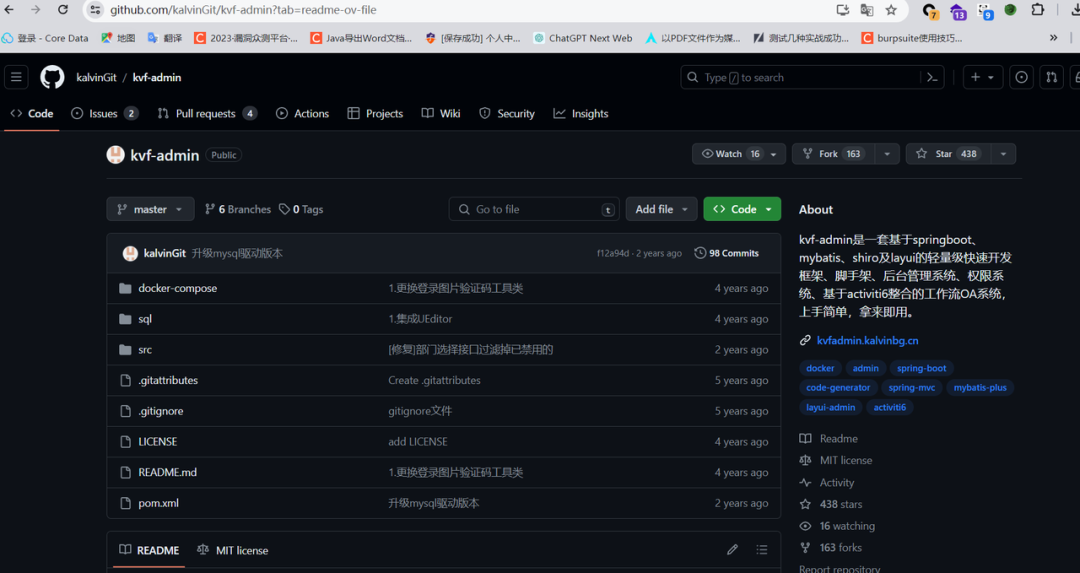Edit README with the pencil icon
Image resolution: width=1080 pixels, height=573 pixels.
click(732, 550)
